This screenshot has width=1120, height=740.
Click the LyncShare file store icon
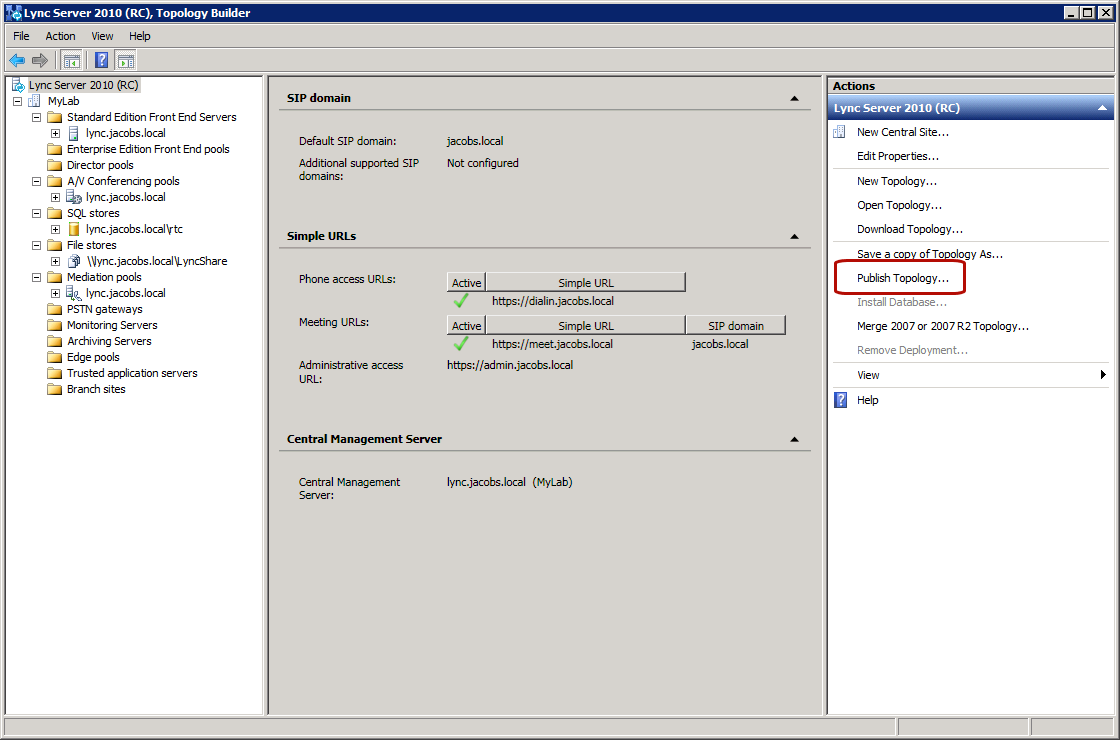(74, 261)
